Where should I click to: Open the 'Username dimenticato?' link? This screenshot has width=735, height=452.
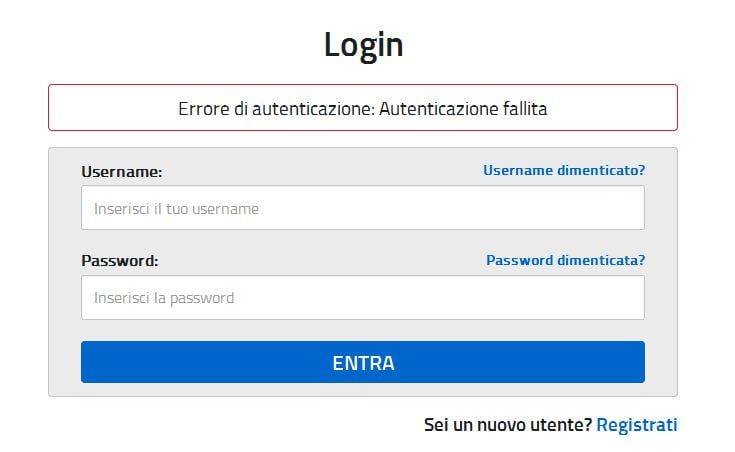point(563,170)
